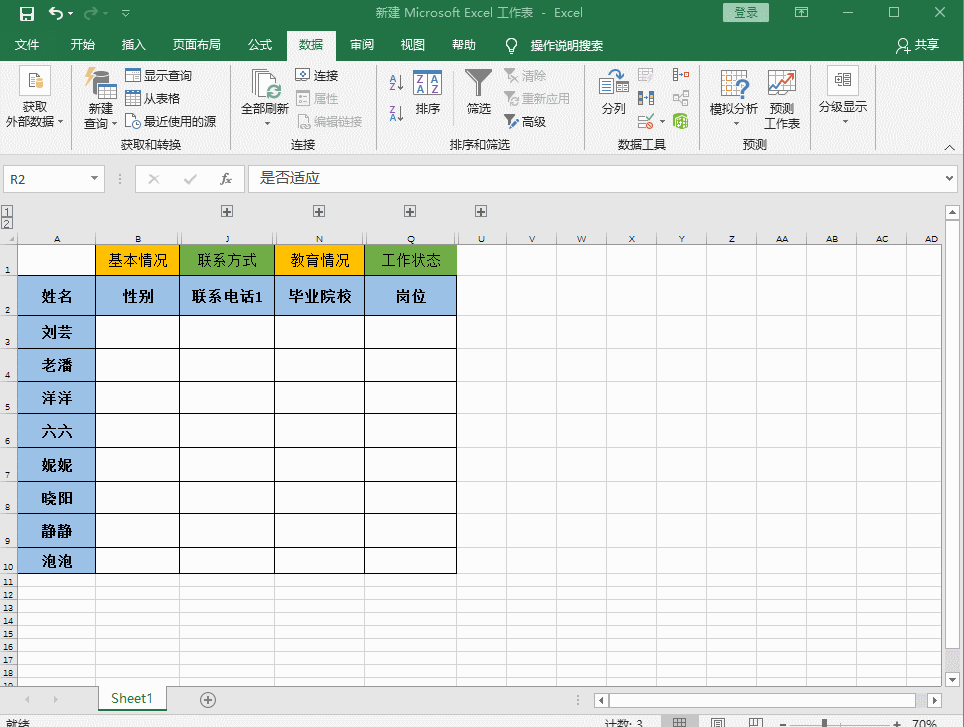This screenshot has width=964, height=727.
Task: Select the Sheet1 sheet tab
Action: 131,698
